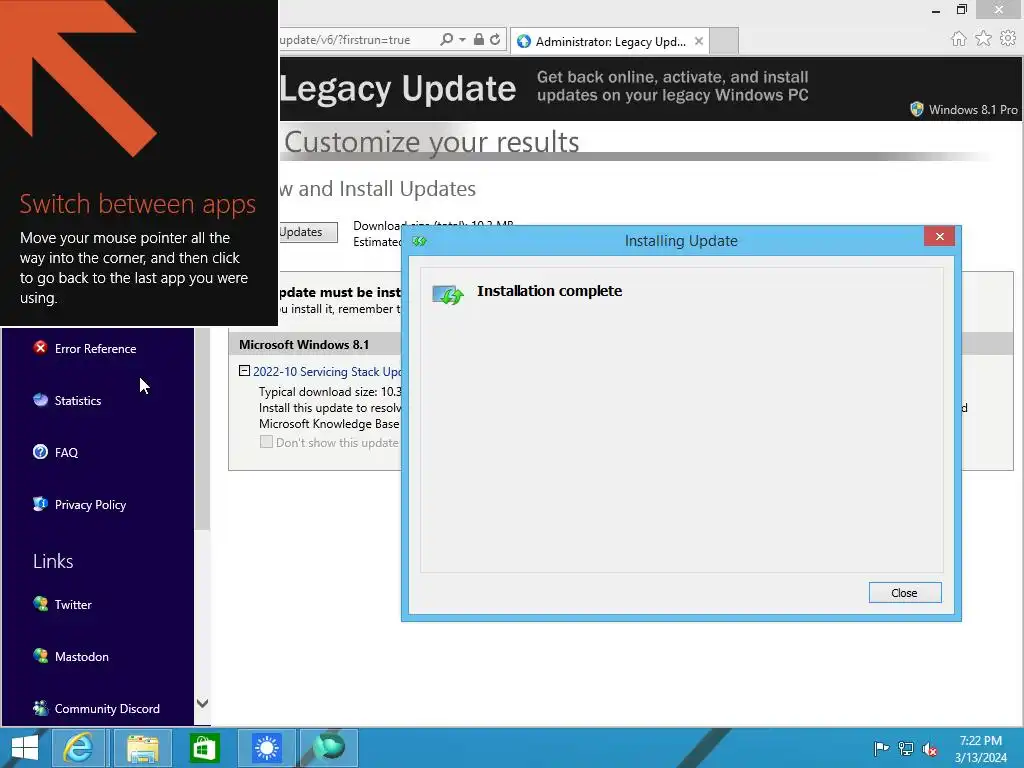Viewport: 1024px width, 768px height.
Task: Open Favorites star icon
Action: click(x=983, y=39)
